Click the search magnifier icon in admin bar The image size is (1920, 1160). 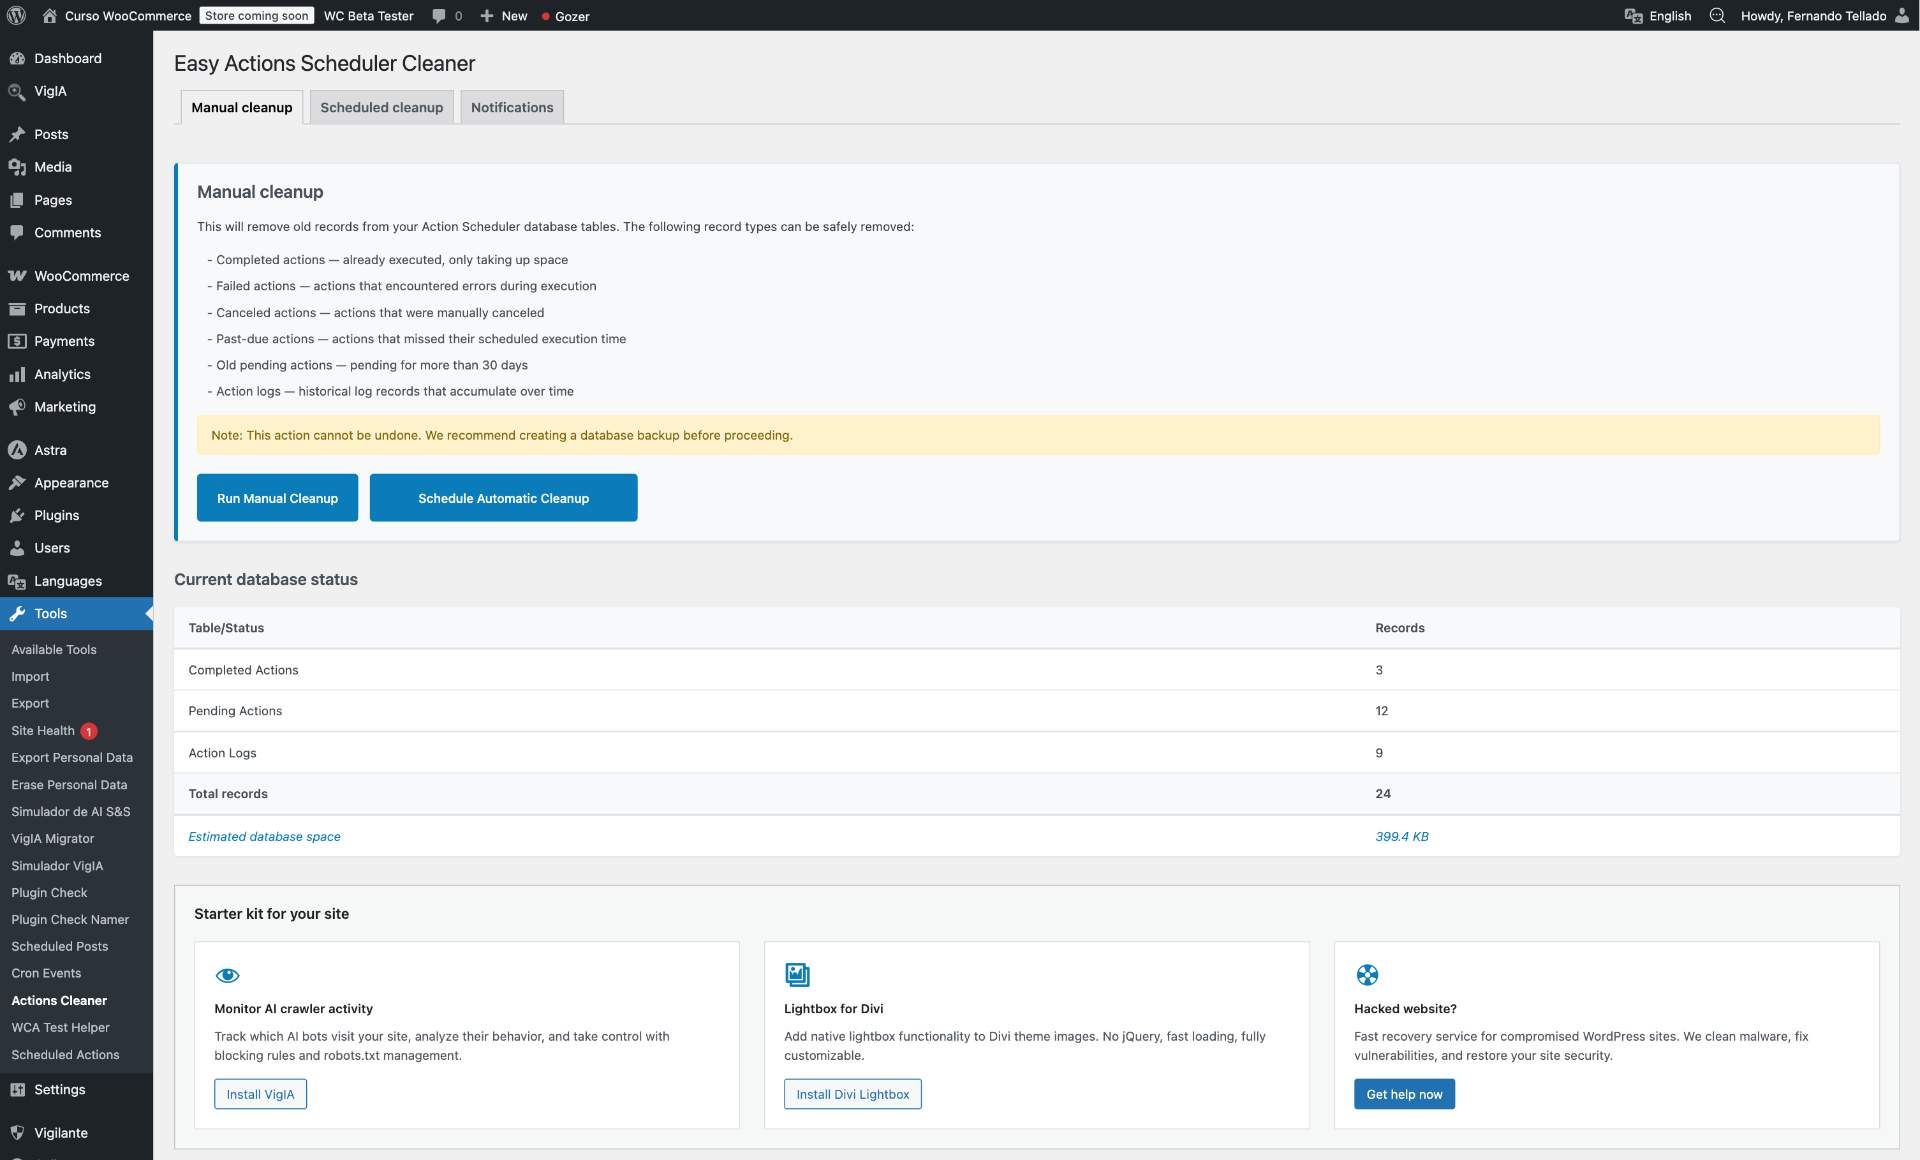click(x=1717, y=16)
